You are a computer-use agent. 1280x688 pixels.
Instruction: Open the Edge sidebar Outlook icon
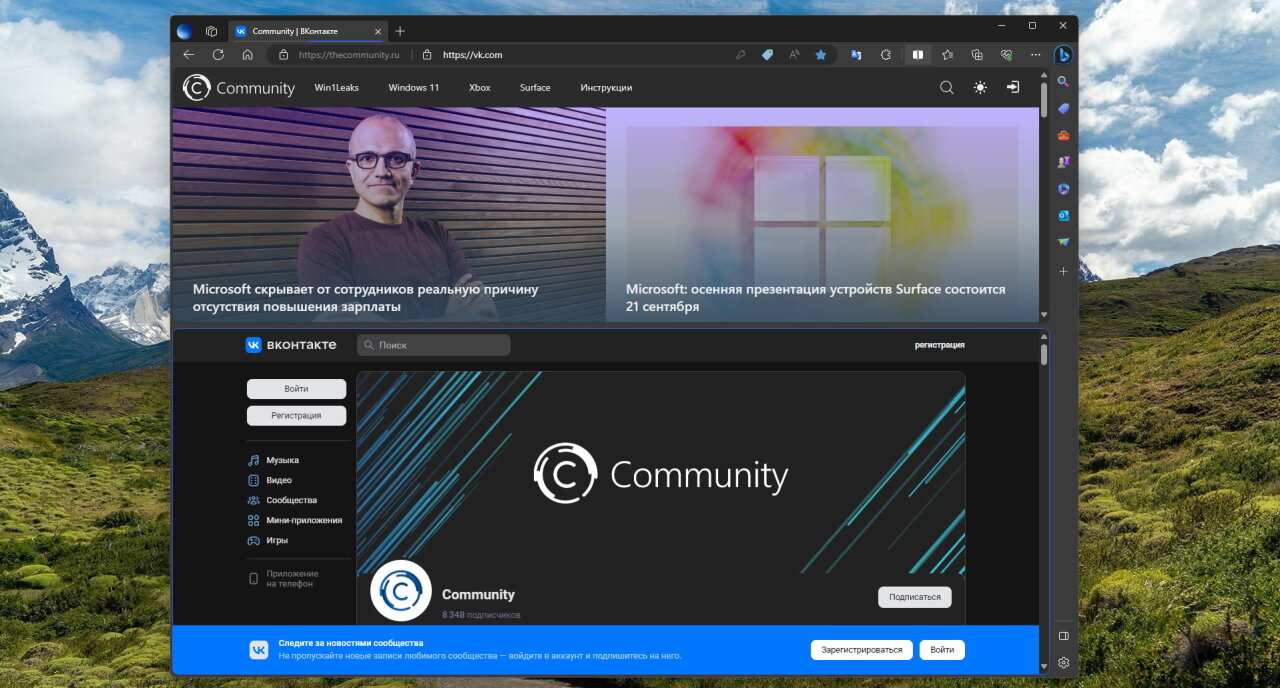[x=1064, y=215]
